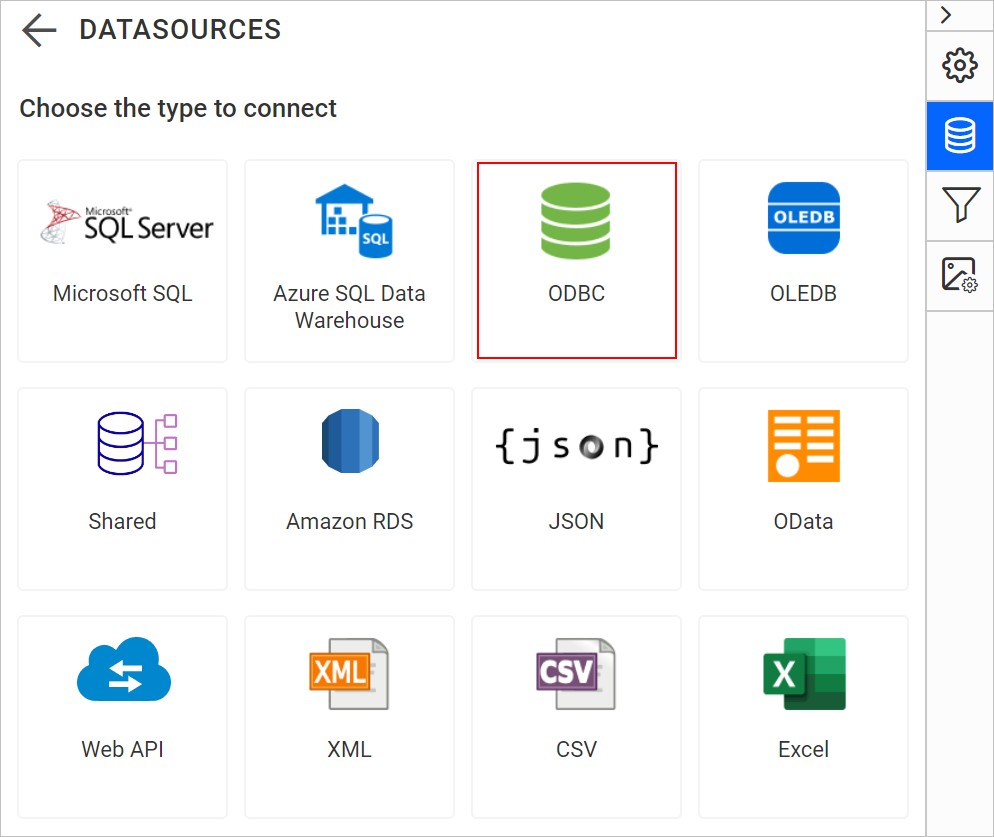Screen dimensions: 994x837
Task: Choose the CSV file datasource
Action: [x=576, y=717]
